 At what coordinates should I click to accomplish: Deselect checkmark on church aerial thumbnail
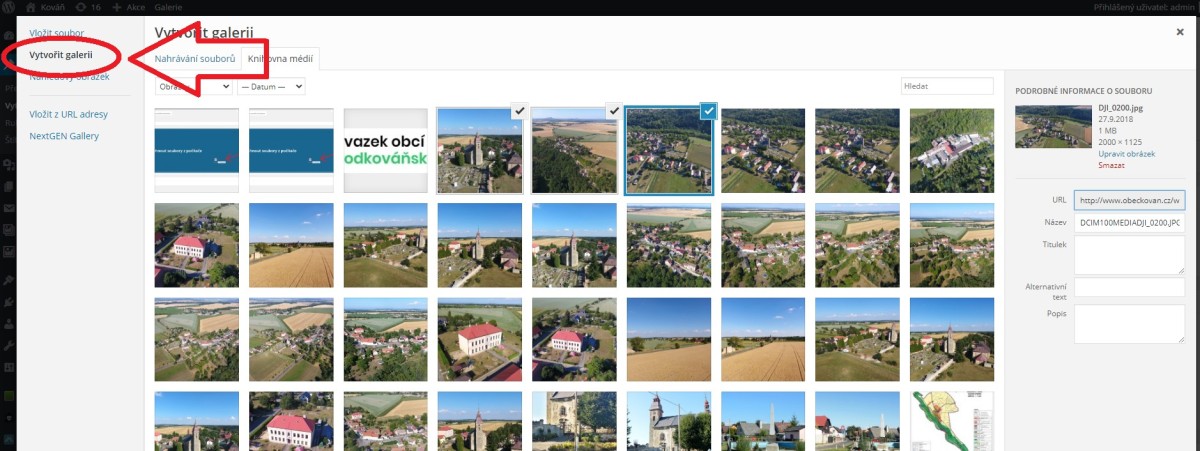pos(519,111)
